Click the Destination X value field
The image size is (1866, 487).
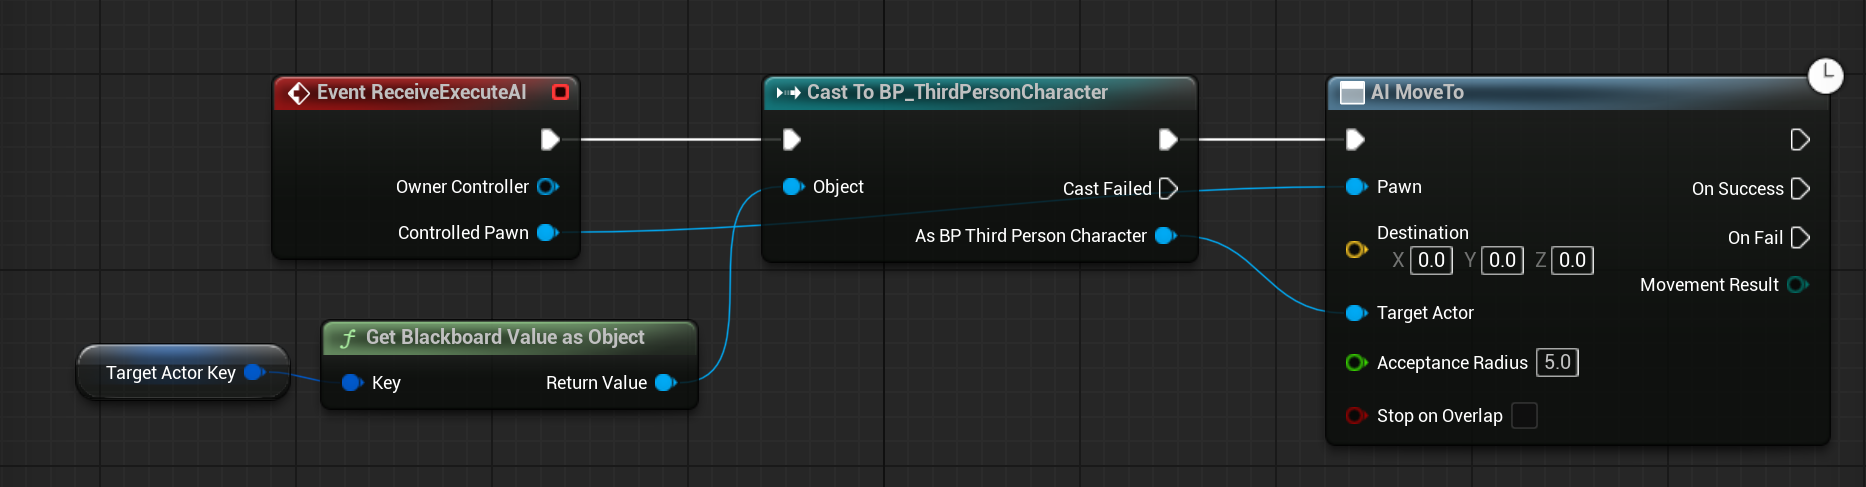coord(1431,260)
